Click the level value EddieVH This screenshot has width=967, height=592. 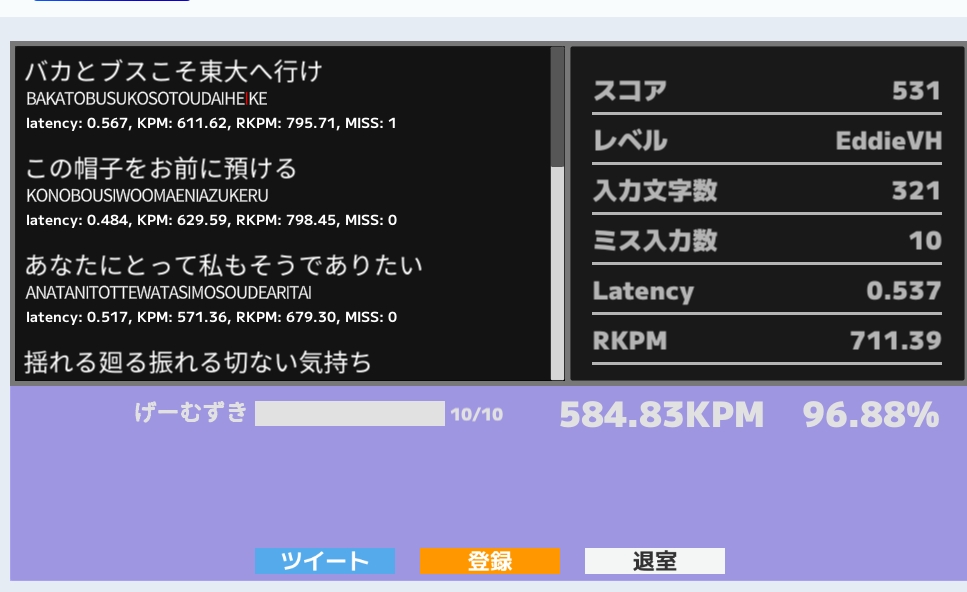(x=889, y=141)
